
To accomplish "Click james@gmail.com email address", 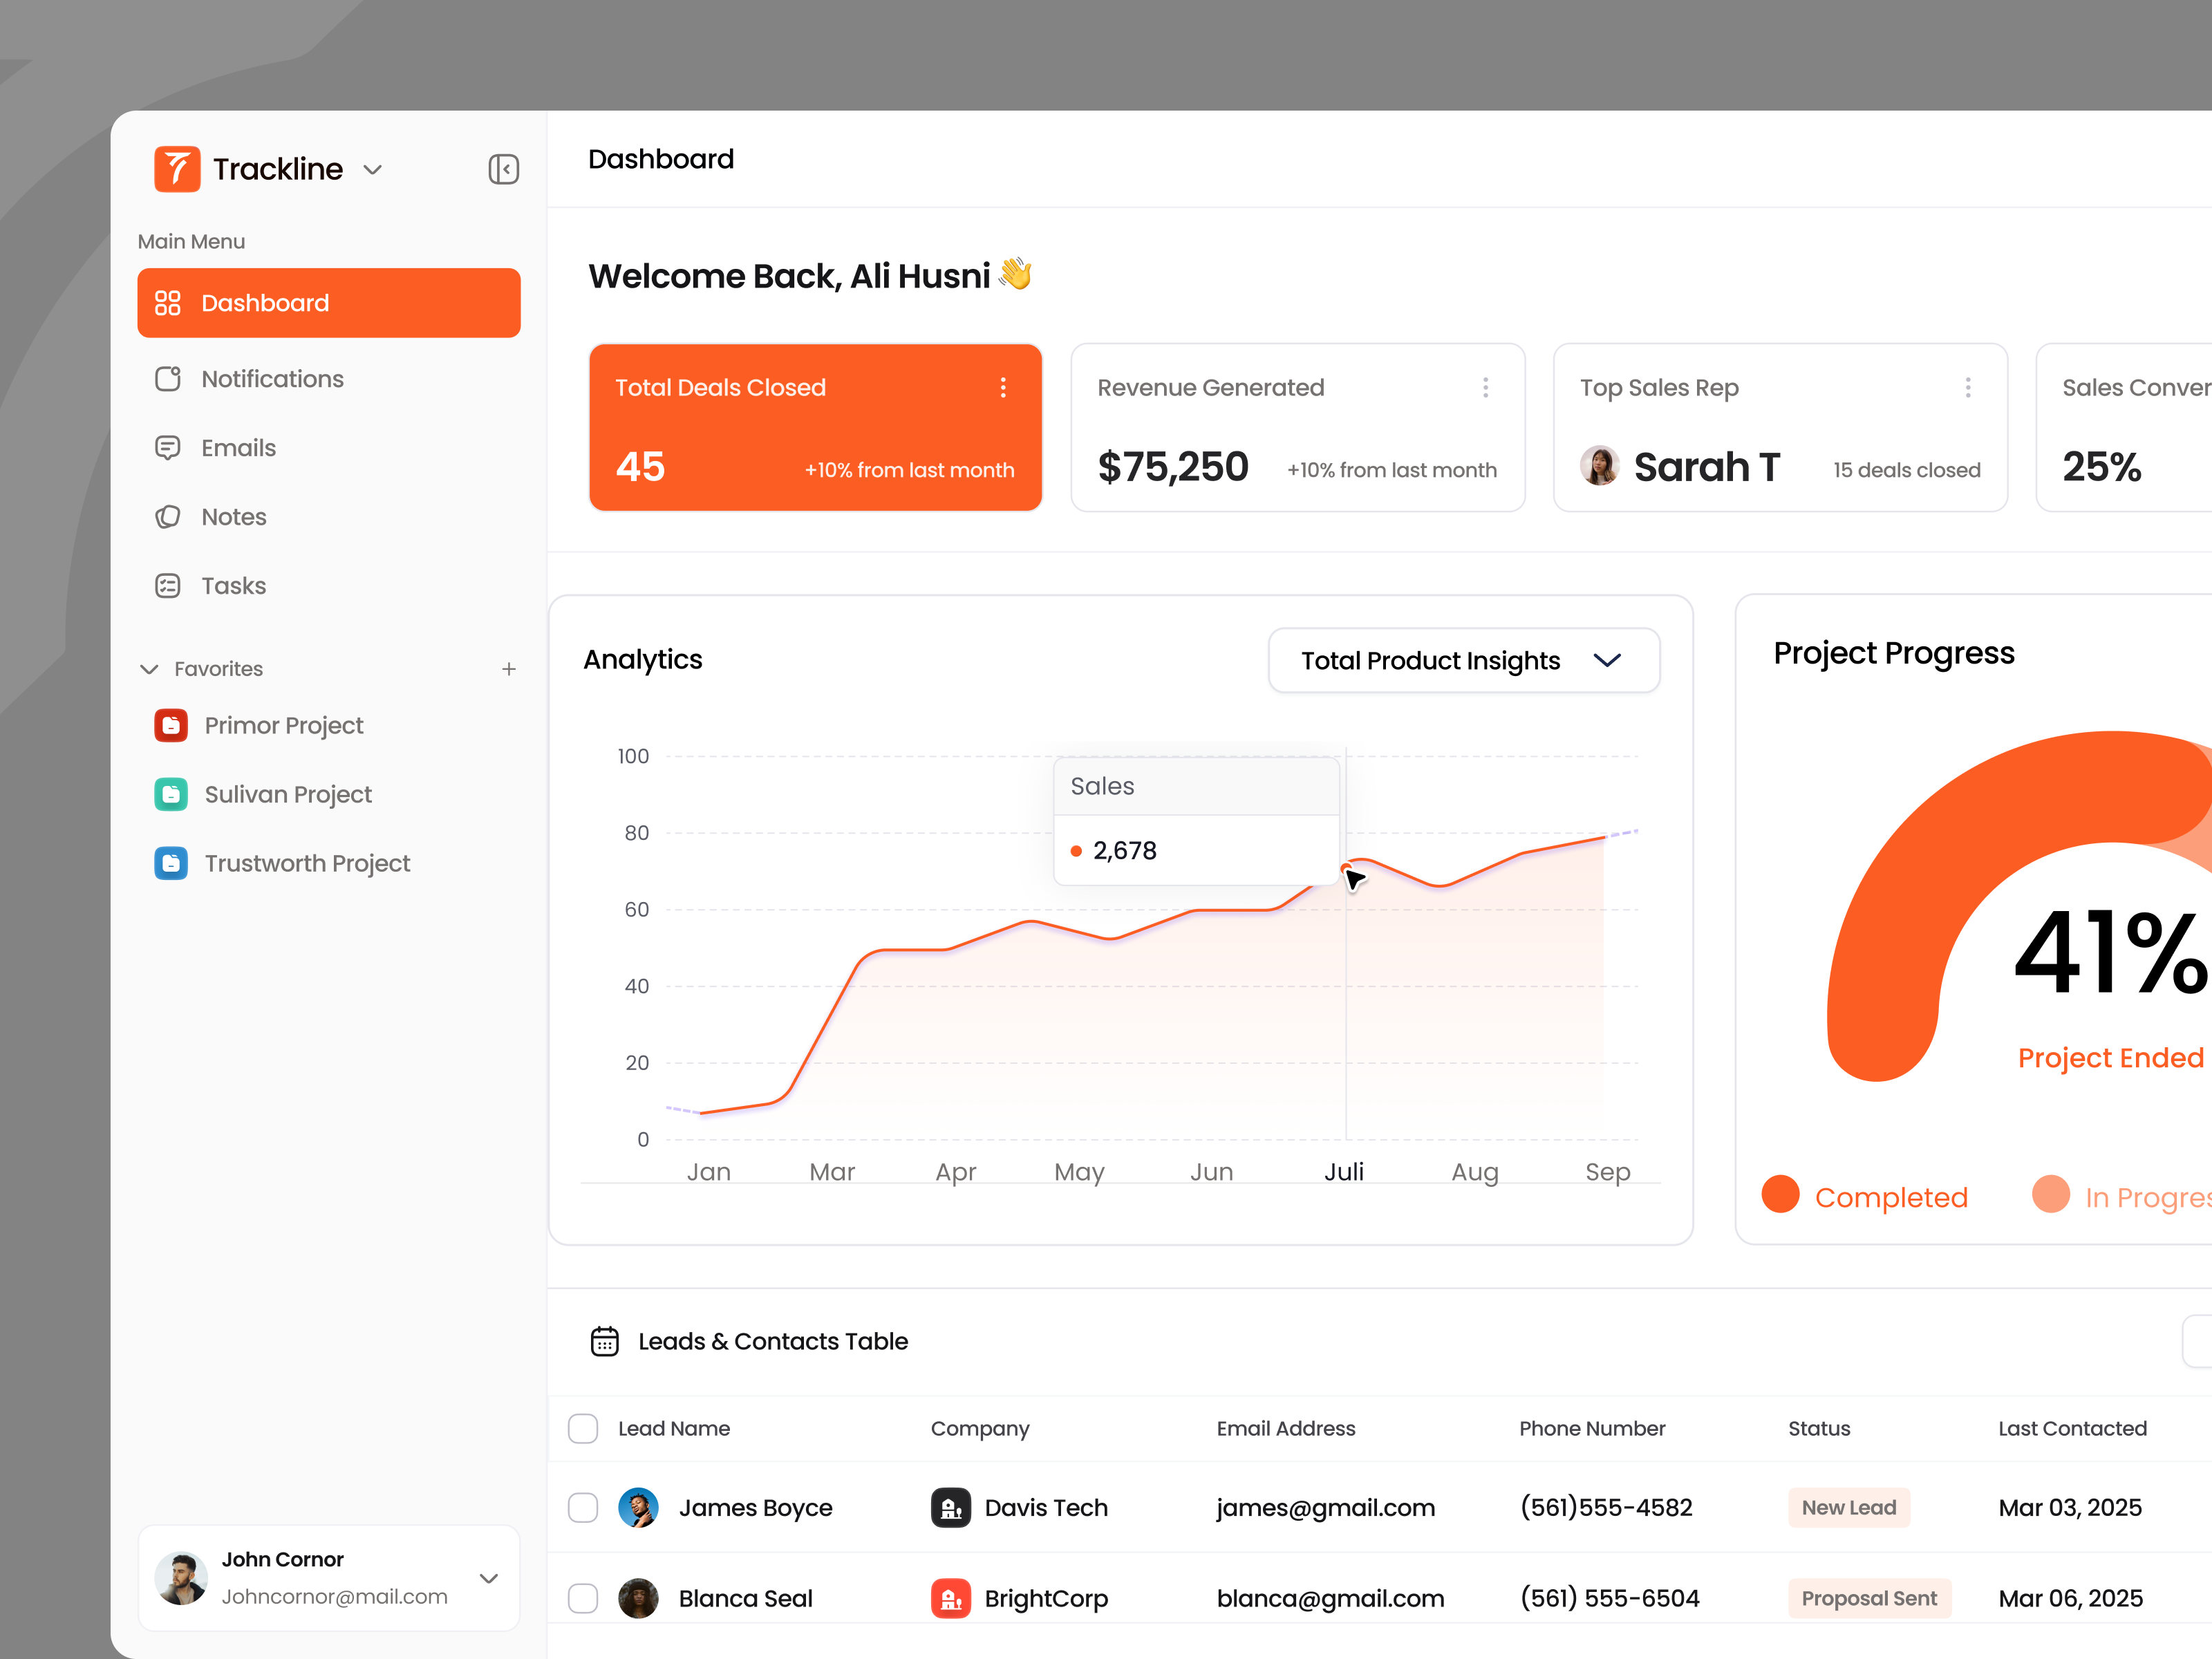I will (x=1326, y=1507).
